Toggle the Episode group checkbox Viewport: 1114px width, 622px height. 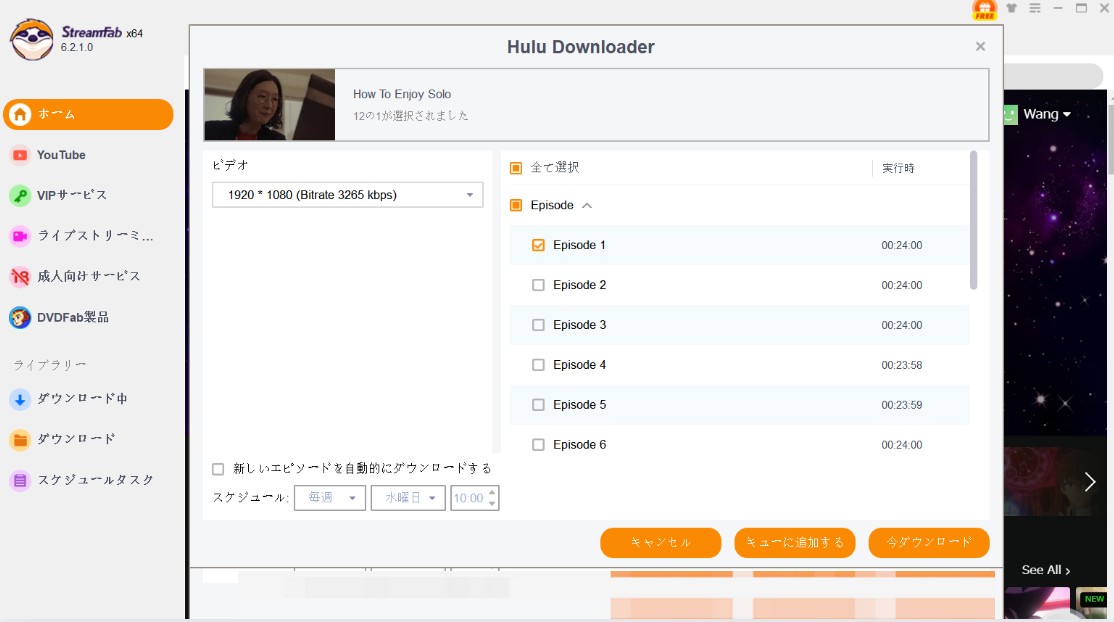(516, 205)
